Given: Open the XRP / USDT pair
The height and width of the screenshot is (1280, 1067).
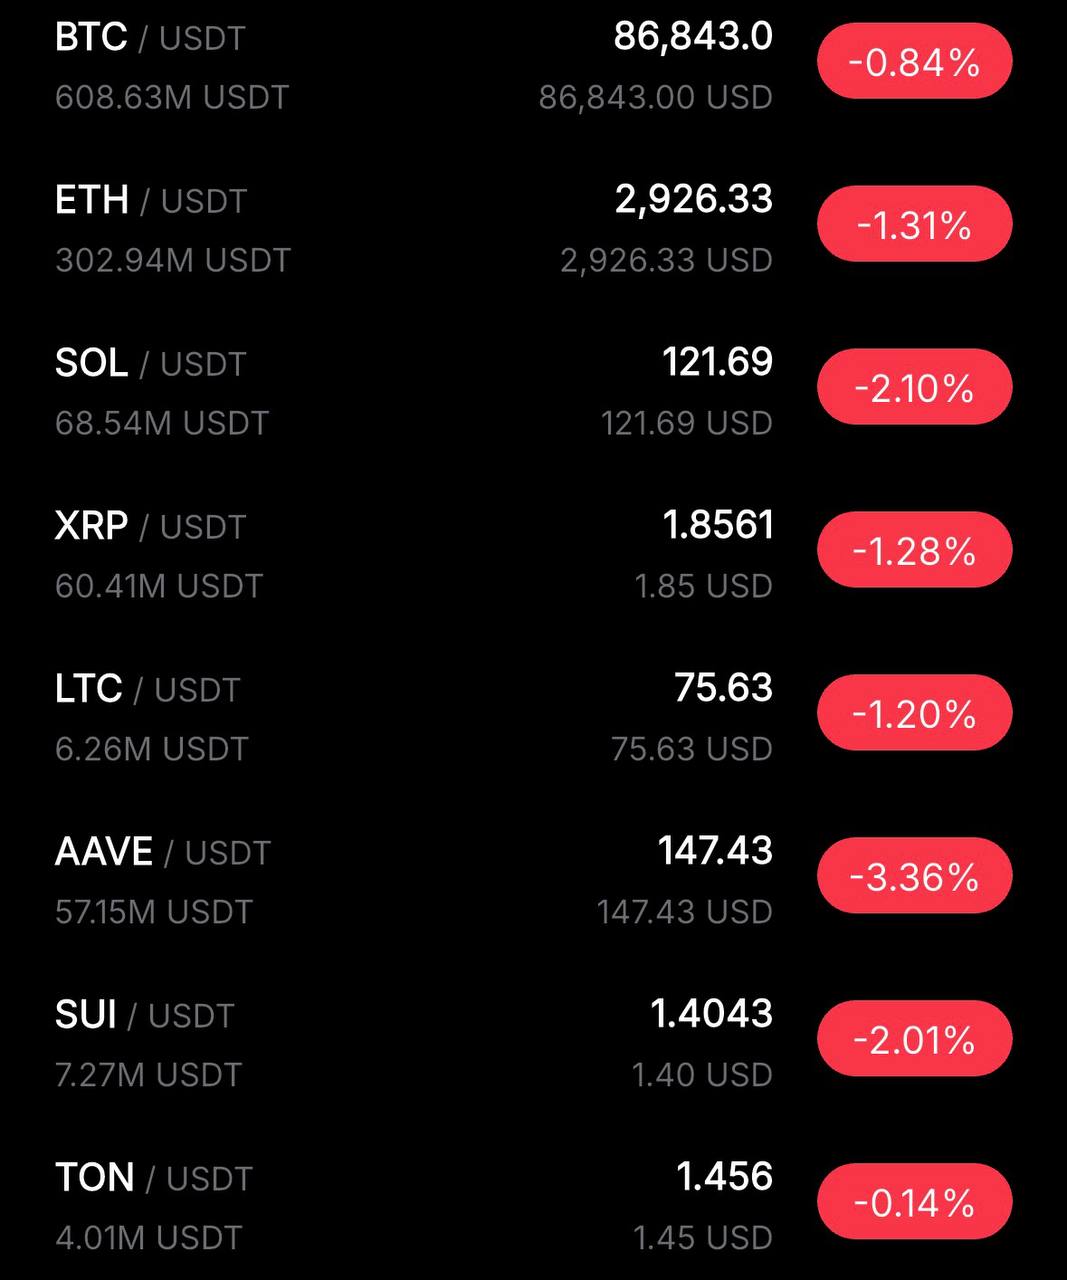Looking at the screenshot, I should click(x=150, y=527).
